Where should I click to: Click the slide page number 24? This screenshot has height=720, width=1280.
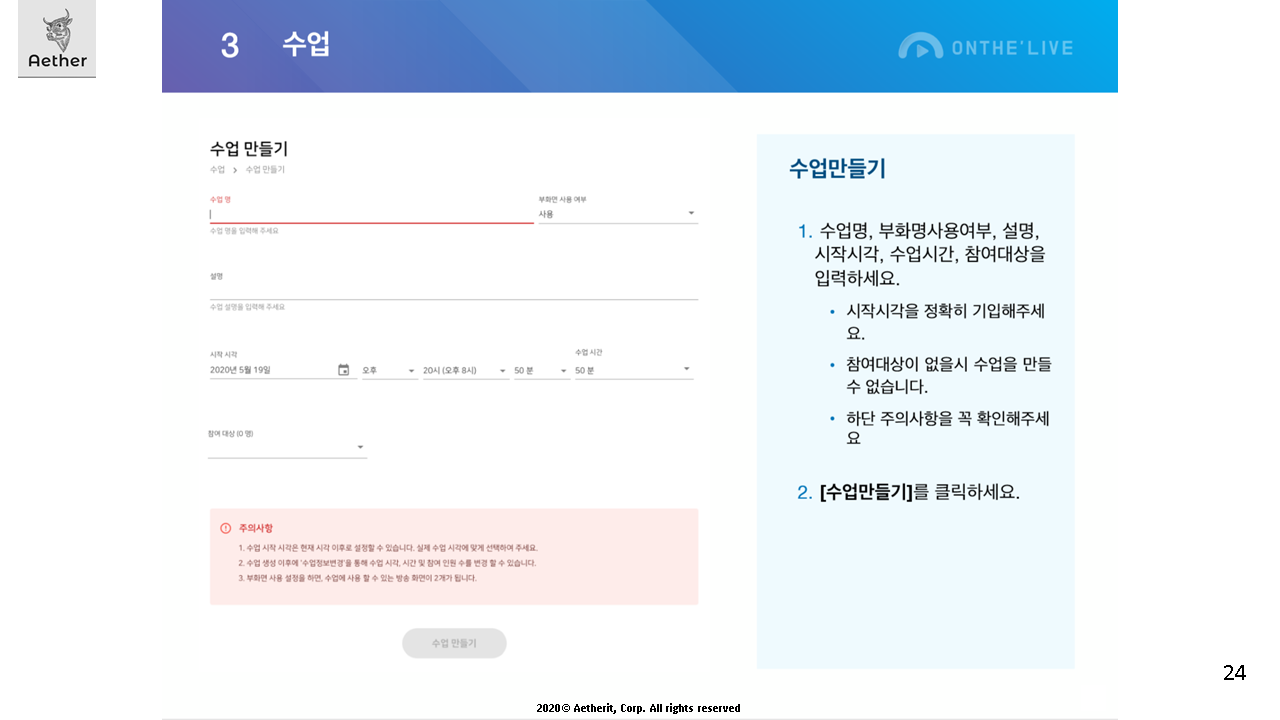click(x=1234, y=673)
